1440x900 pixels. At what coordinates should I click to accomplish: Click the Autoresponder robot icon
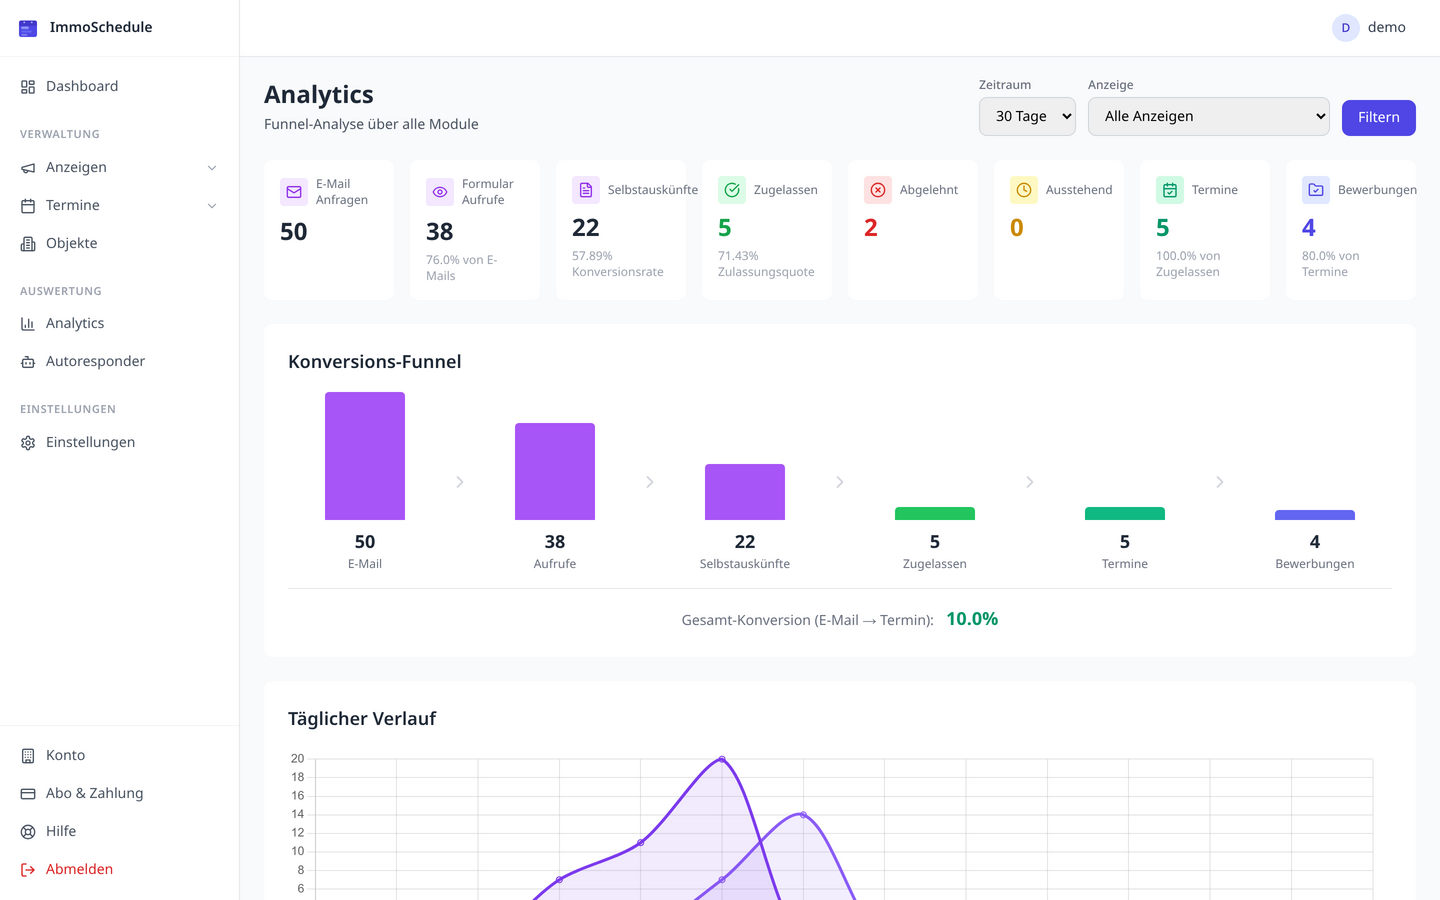click(27, 361)
